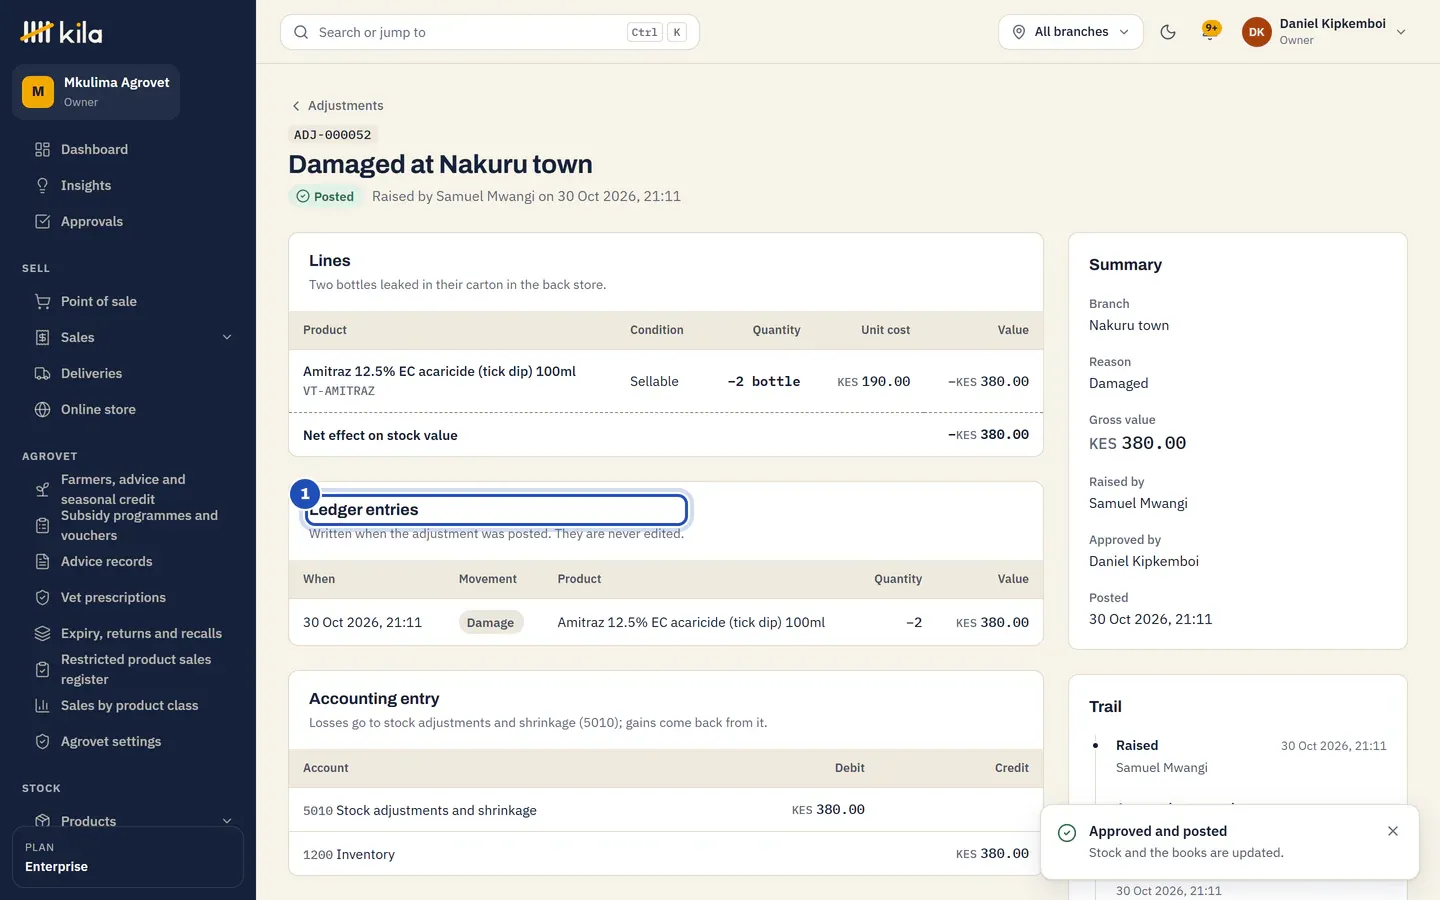Open Point of sale cart icon
Screen dimensions: 1440x900
pos(42,301)
